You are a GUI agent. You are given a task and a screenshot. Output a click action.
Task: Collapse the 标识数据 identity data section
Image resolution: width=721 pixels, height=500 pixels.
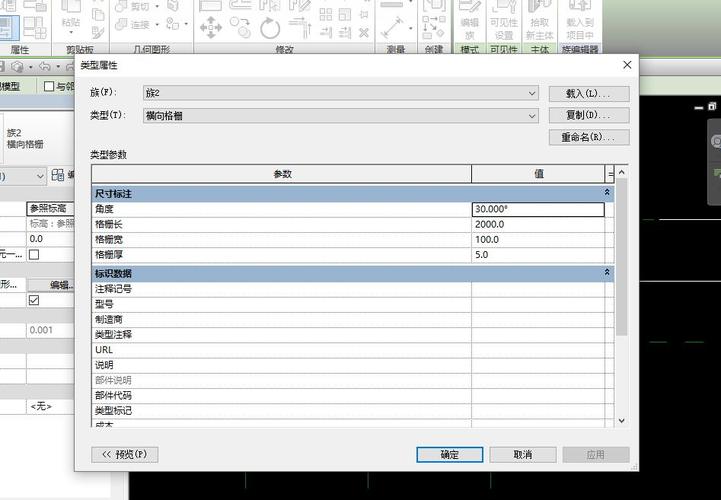(x=607, y=272)
